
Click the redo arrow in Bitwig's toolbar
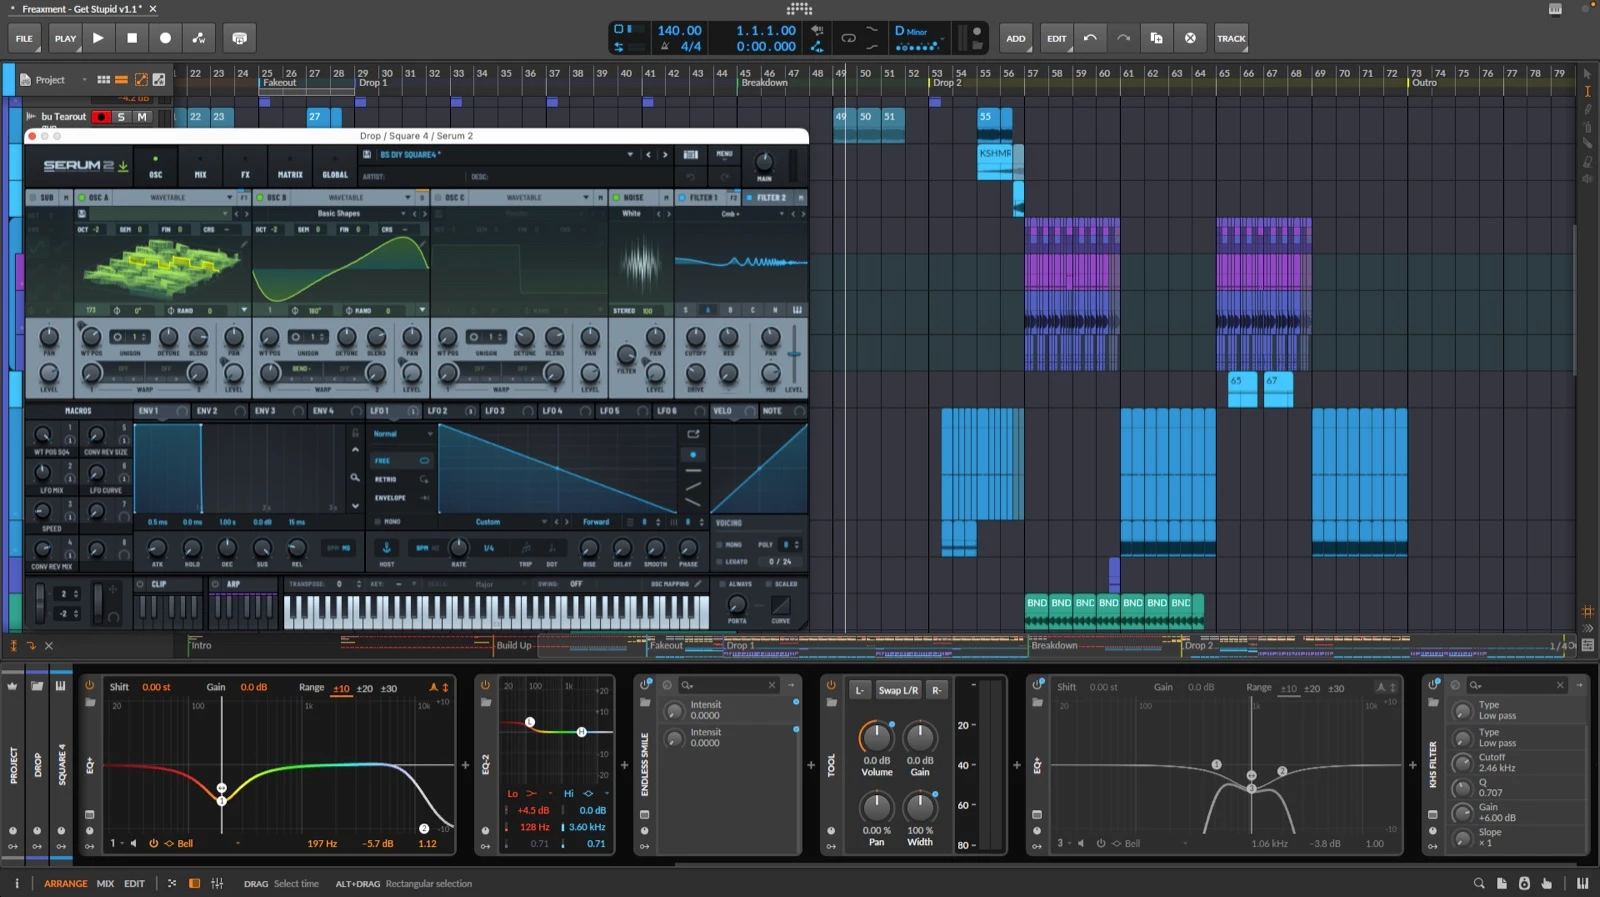[x=1123, y=38]
